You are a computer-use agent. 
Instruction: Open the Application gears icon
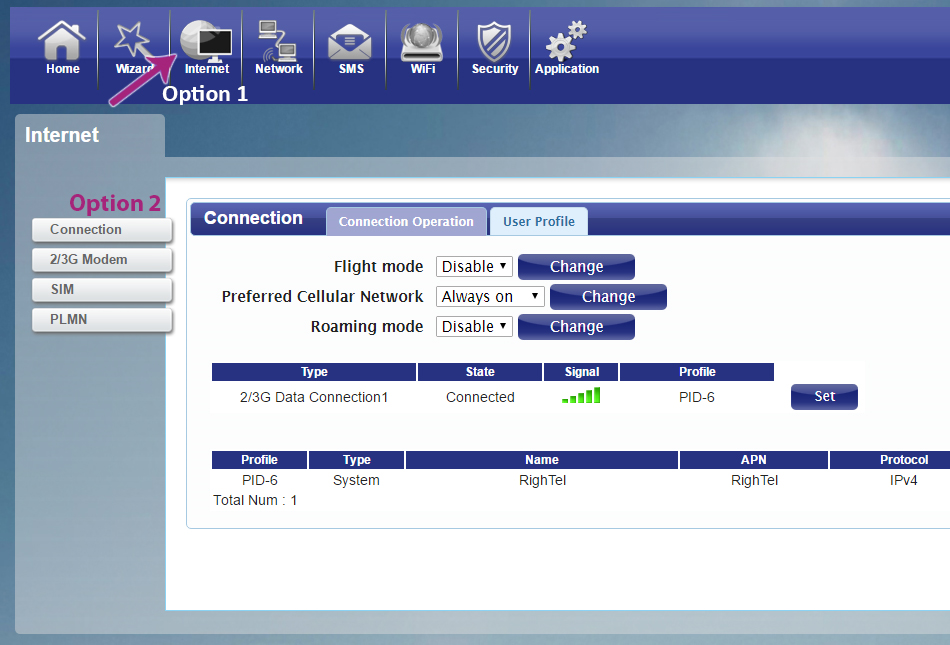566,48
